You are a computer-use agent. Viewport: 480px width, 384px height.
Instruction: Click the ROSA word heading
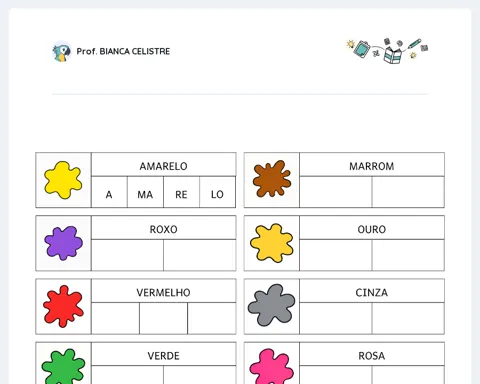[372, 356]
